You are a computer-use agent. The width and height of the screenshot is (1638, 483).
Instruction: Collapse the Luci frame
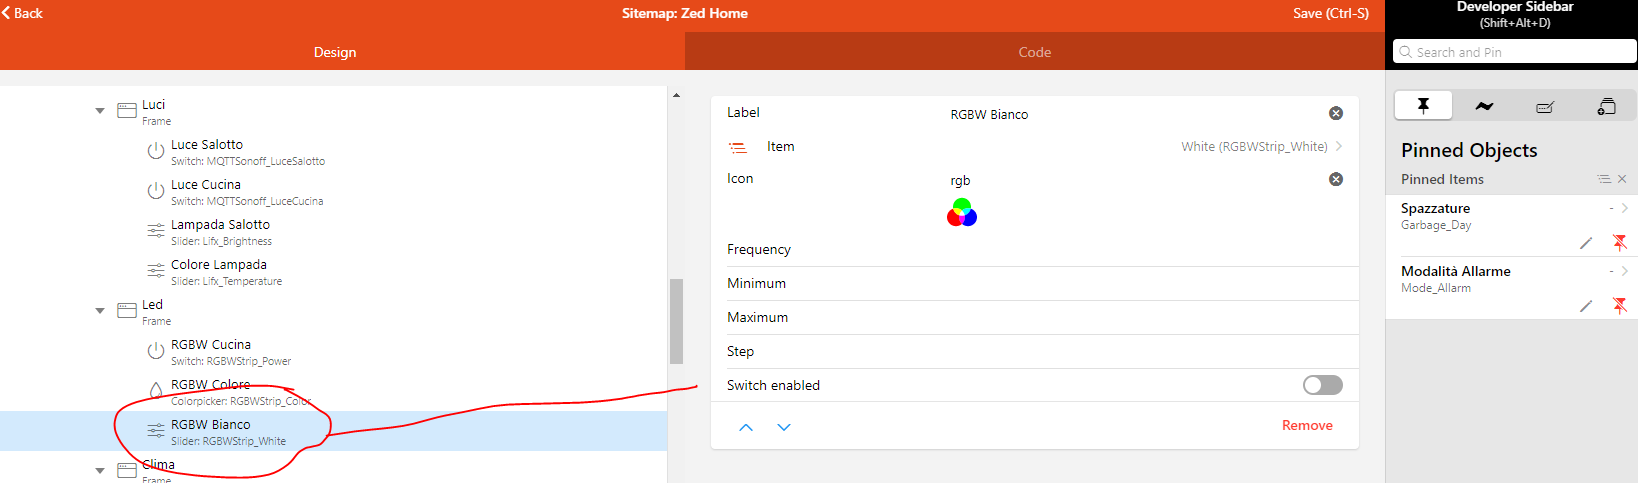coord(100,111)
